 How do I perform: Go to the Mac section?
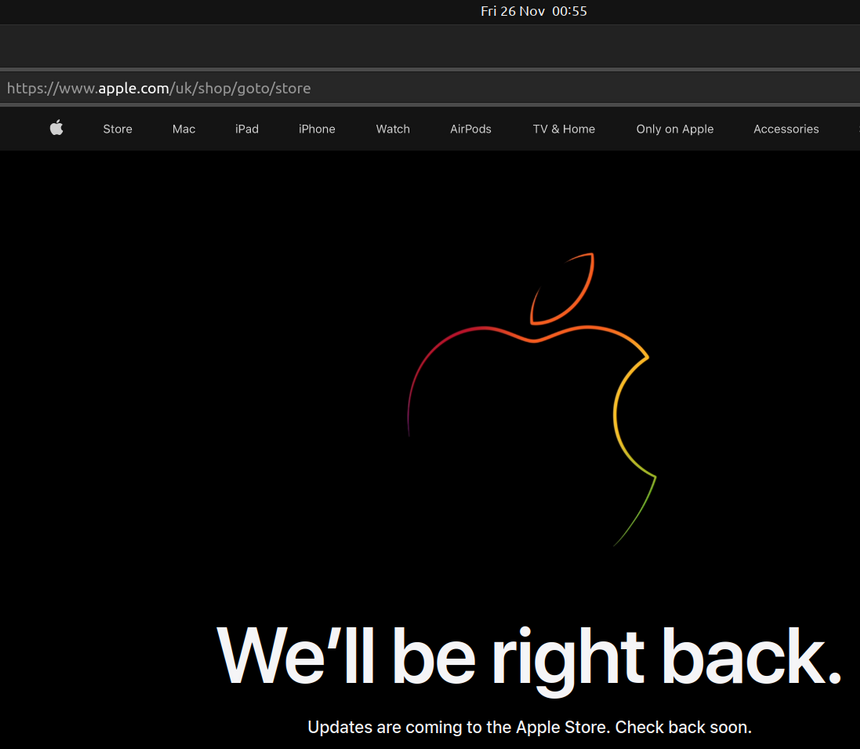coord(184,129)
